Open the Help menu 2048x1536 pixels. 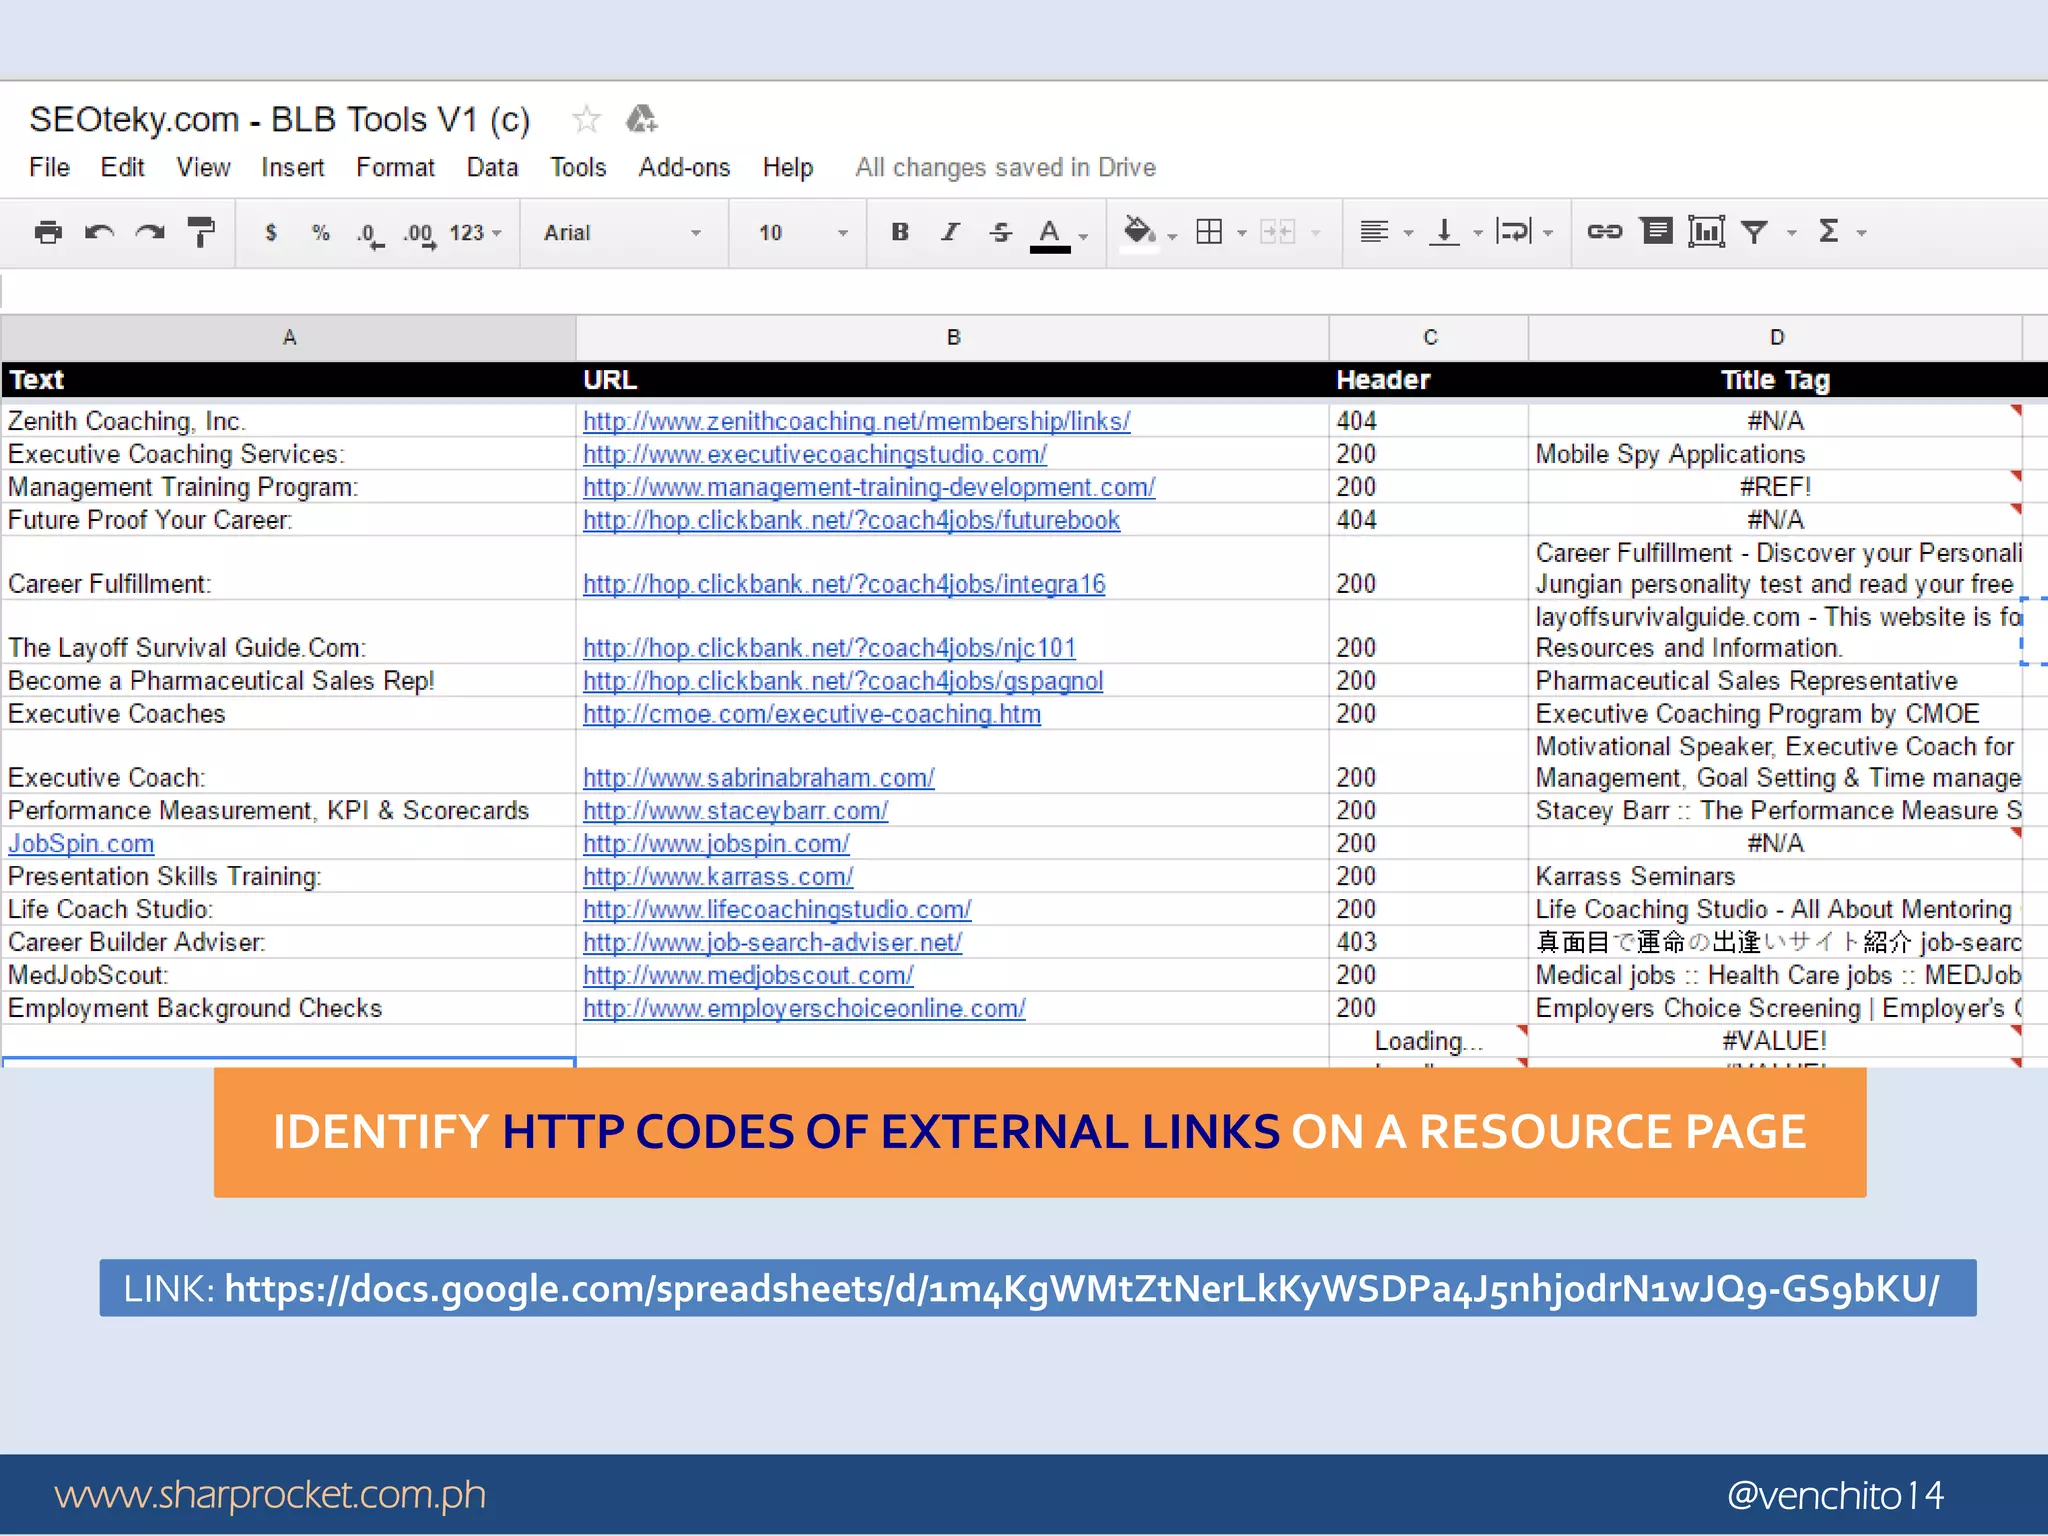point(787,167)
